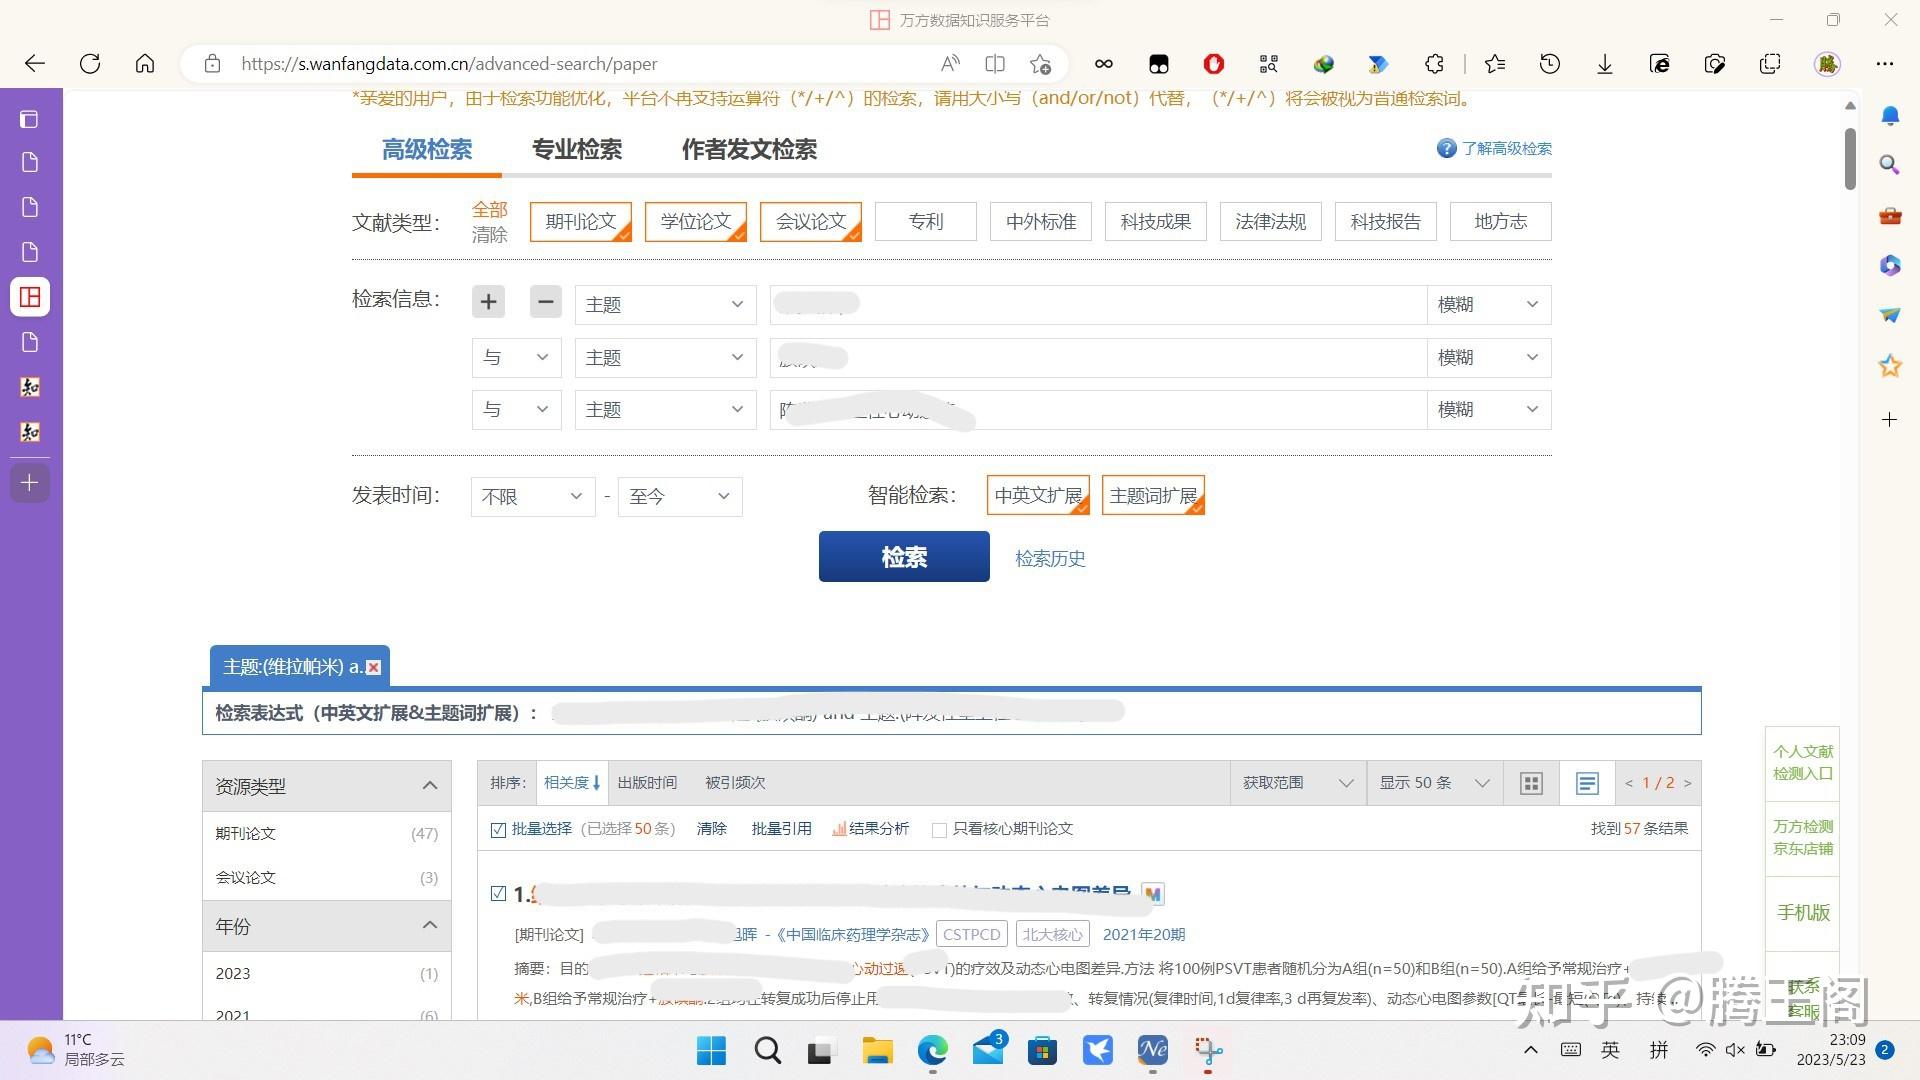
Task: Open 至今 end year dropdown
Action: coord(680,496)
